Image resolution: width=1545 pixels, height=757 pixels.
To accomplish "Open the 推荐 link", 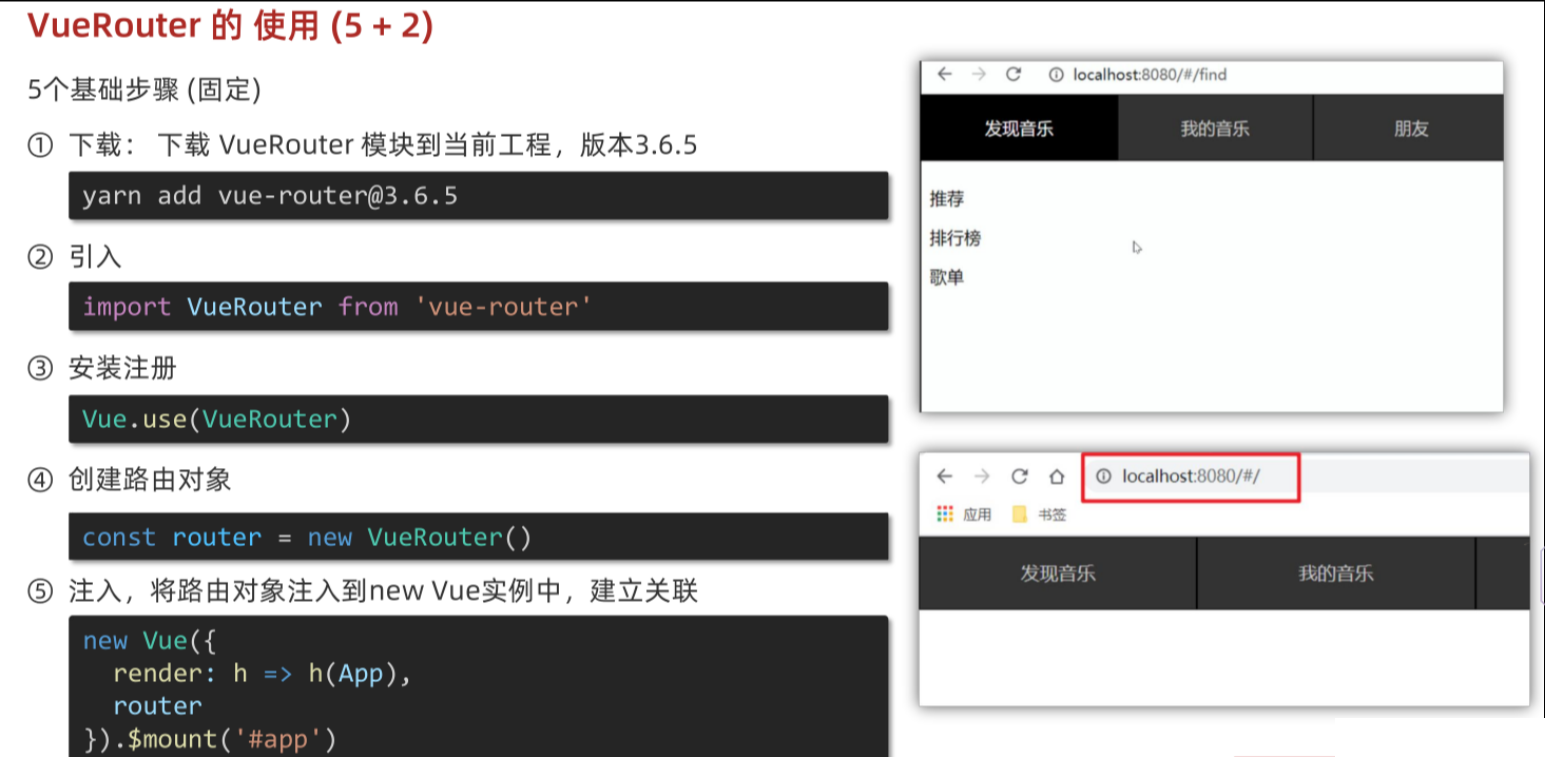I will 946,199.
